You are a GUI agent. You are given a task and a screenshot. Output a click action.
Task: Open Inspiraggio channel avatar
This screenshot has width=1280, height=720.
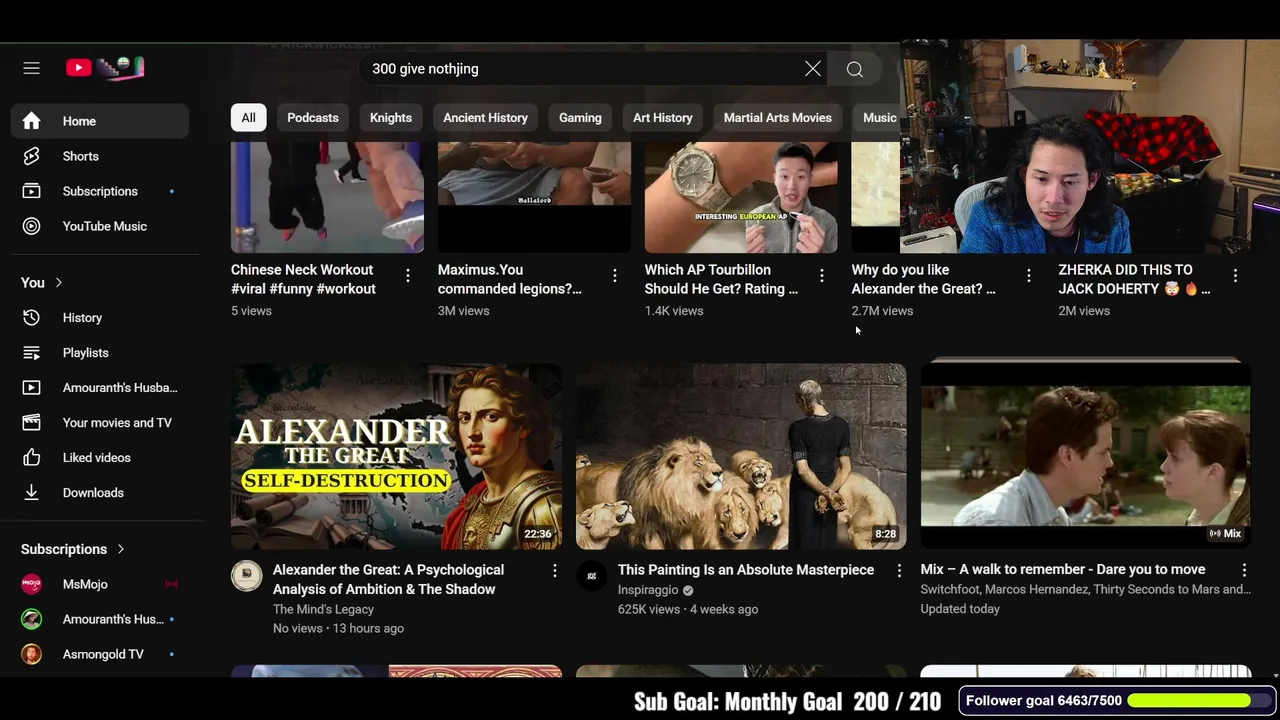tap(591, 576)
